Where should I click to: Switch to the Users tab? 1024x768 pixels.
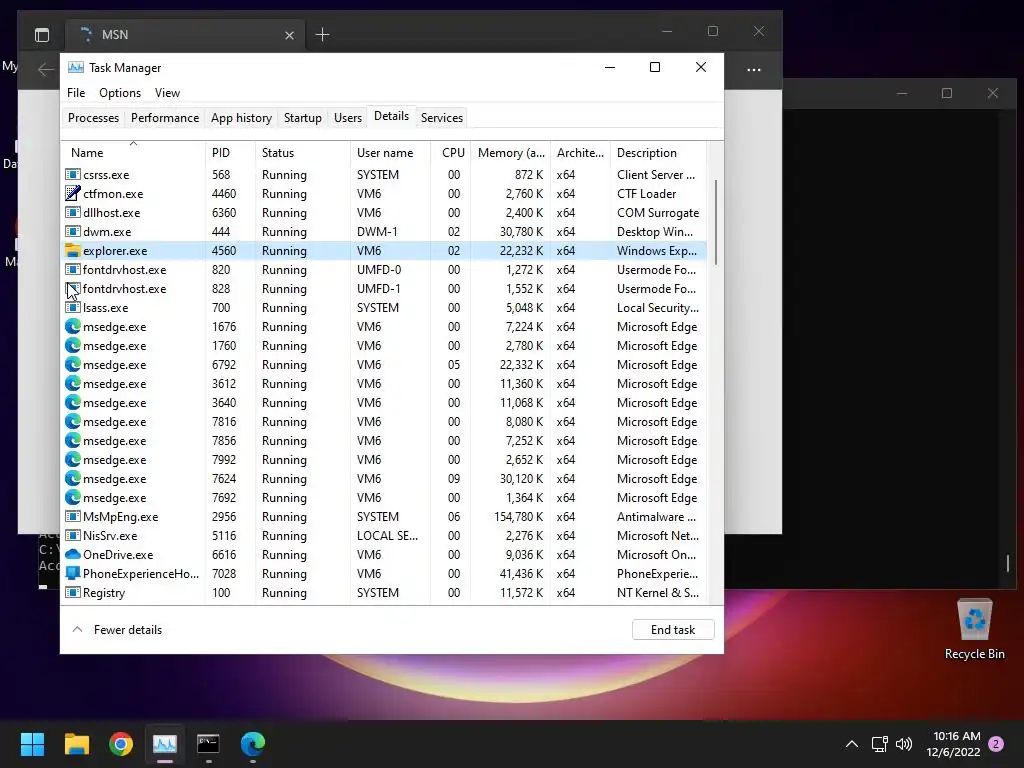pos(347,118)
